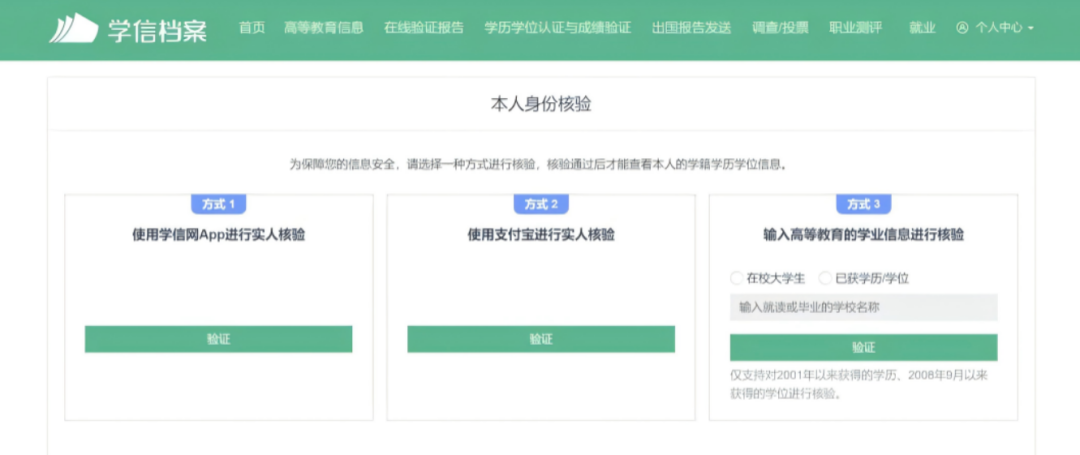This screenshot has height=455, width=1080.
Task: Click the school name input field
Action: tap(863, 307)
